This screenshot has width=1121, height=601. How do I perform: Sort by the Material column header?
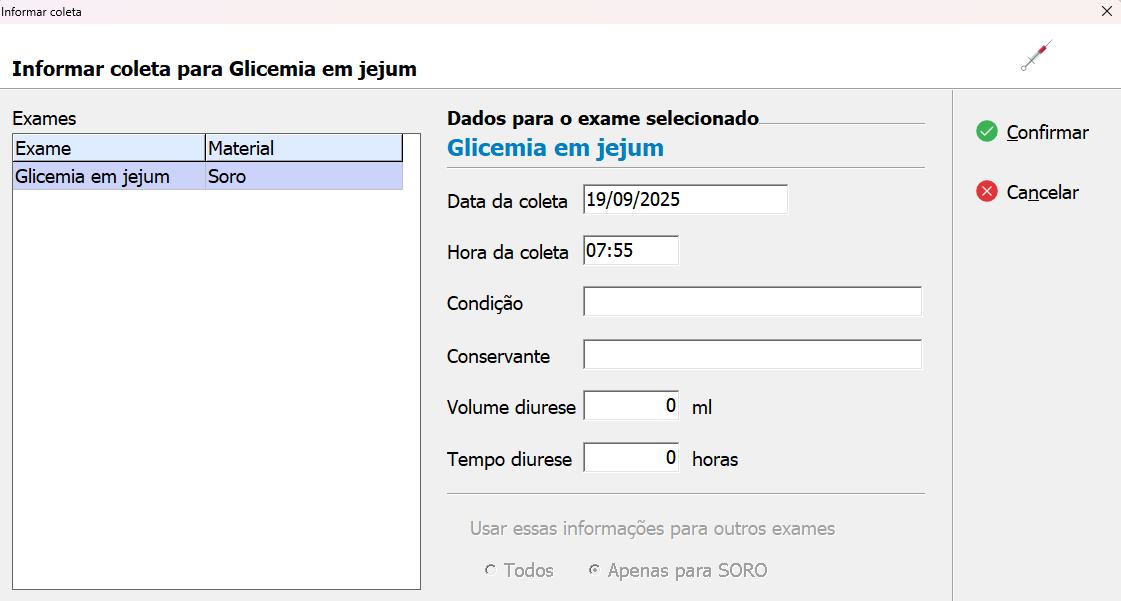coord(304,148)
